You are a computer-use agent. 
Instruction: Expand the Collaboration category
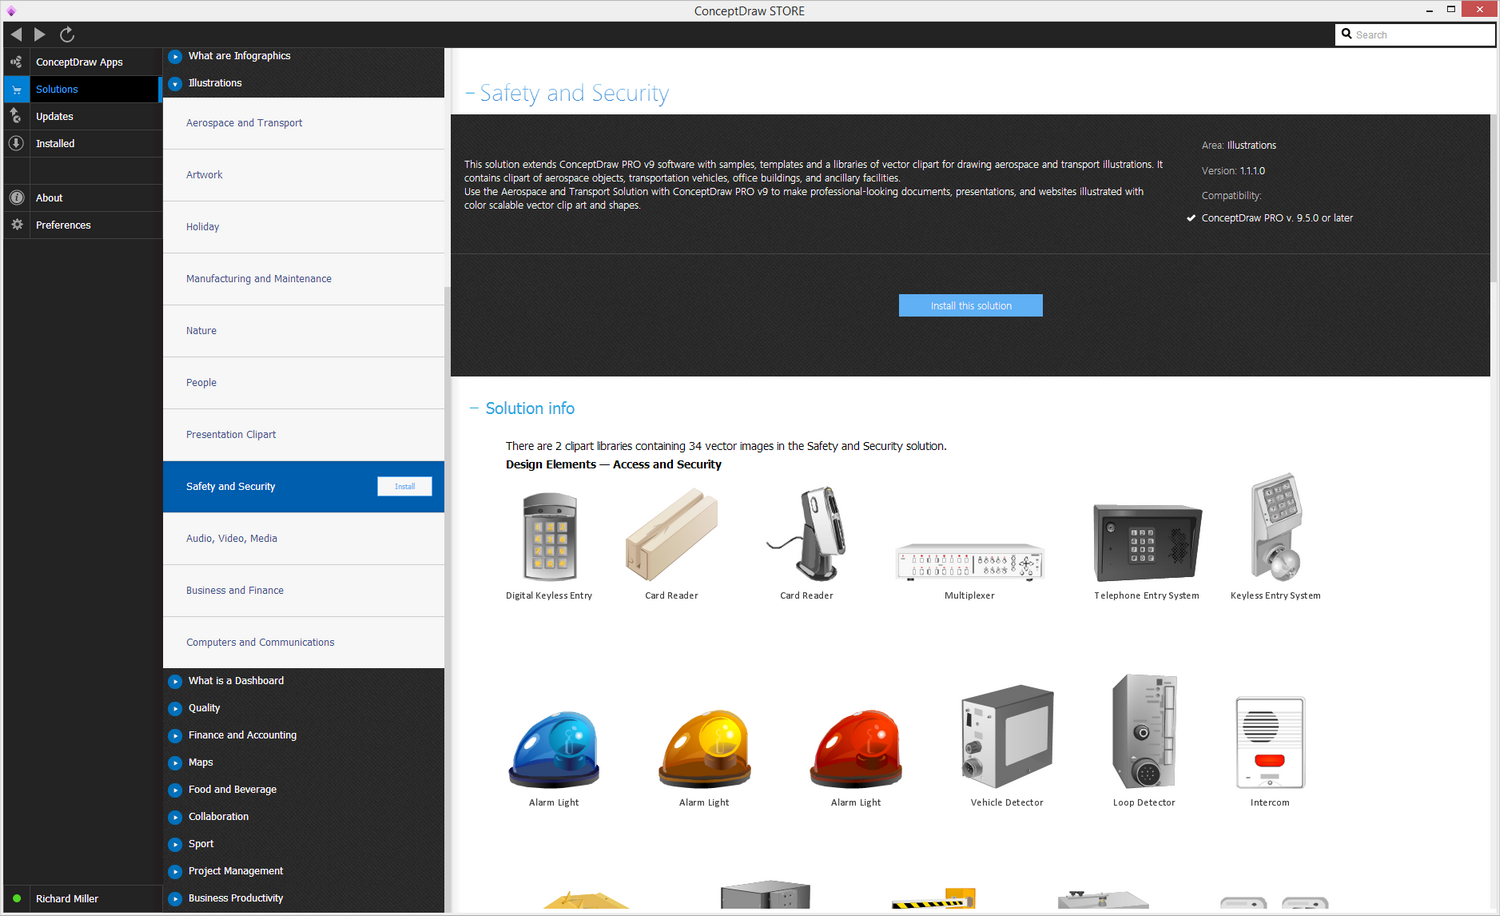tap(175, 817)
